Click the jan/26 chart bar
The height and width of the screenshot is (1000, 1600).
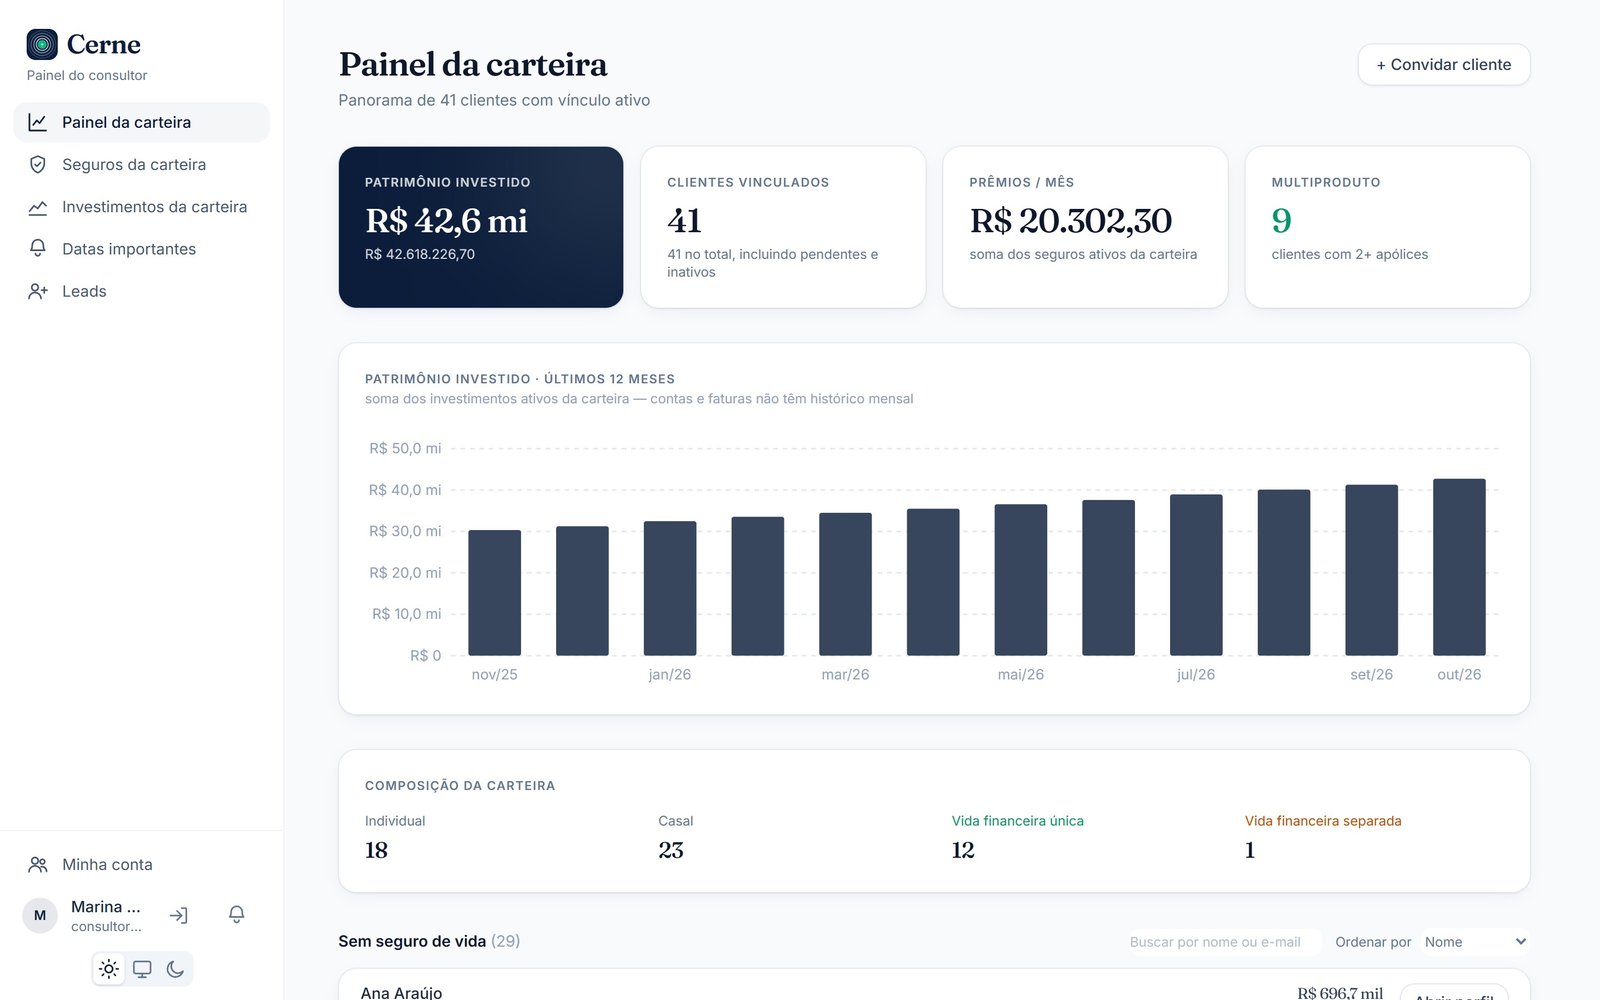670,588
